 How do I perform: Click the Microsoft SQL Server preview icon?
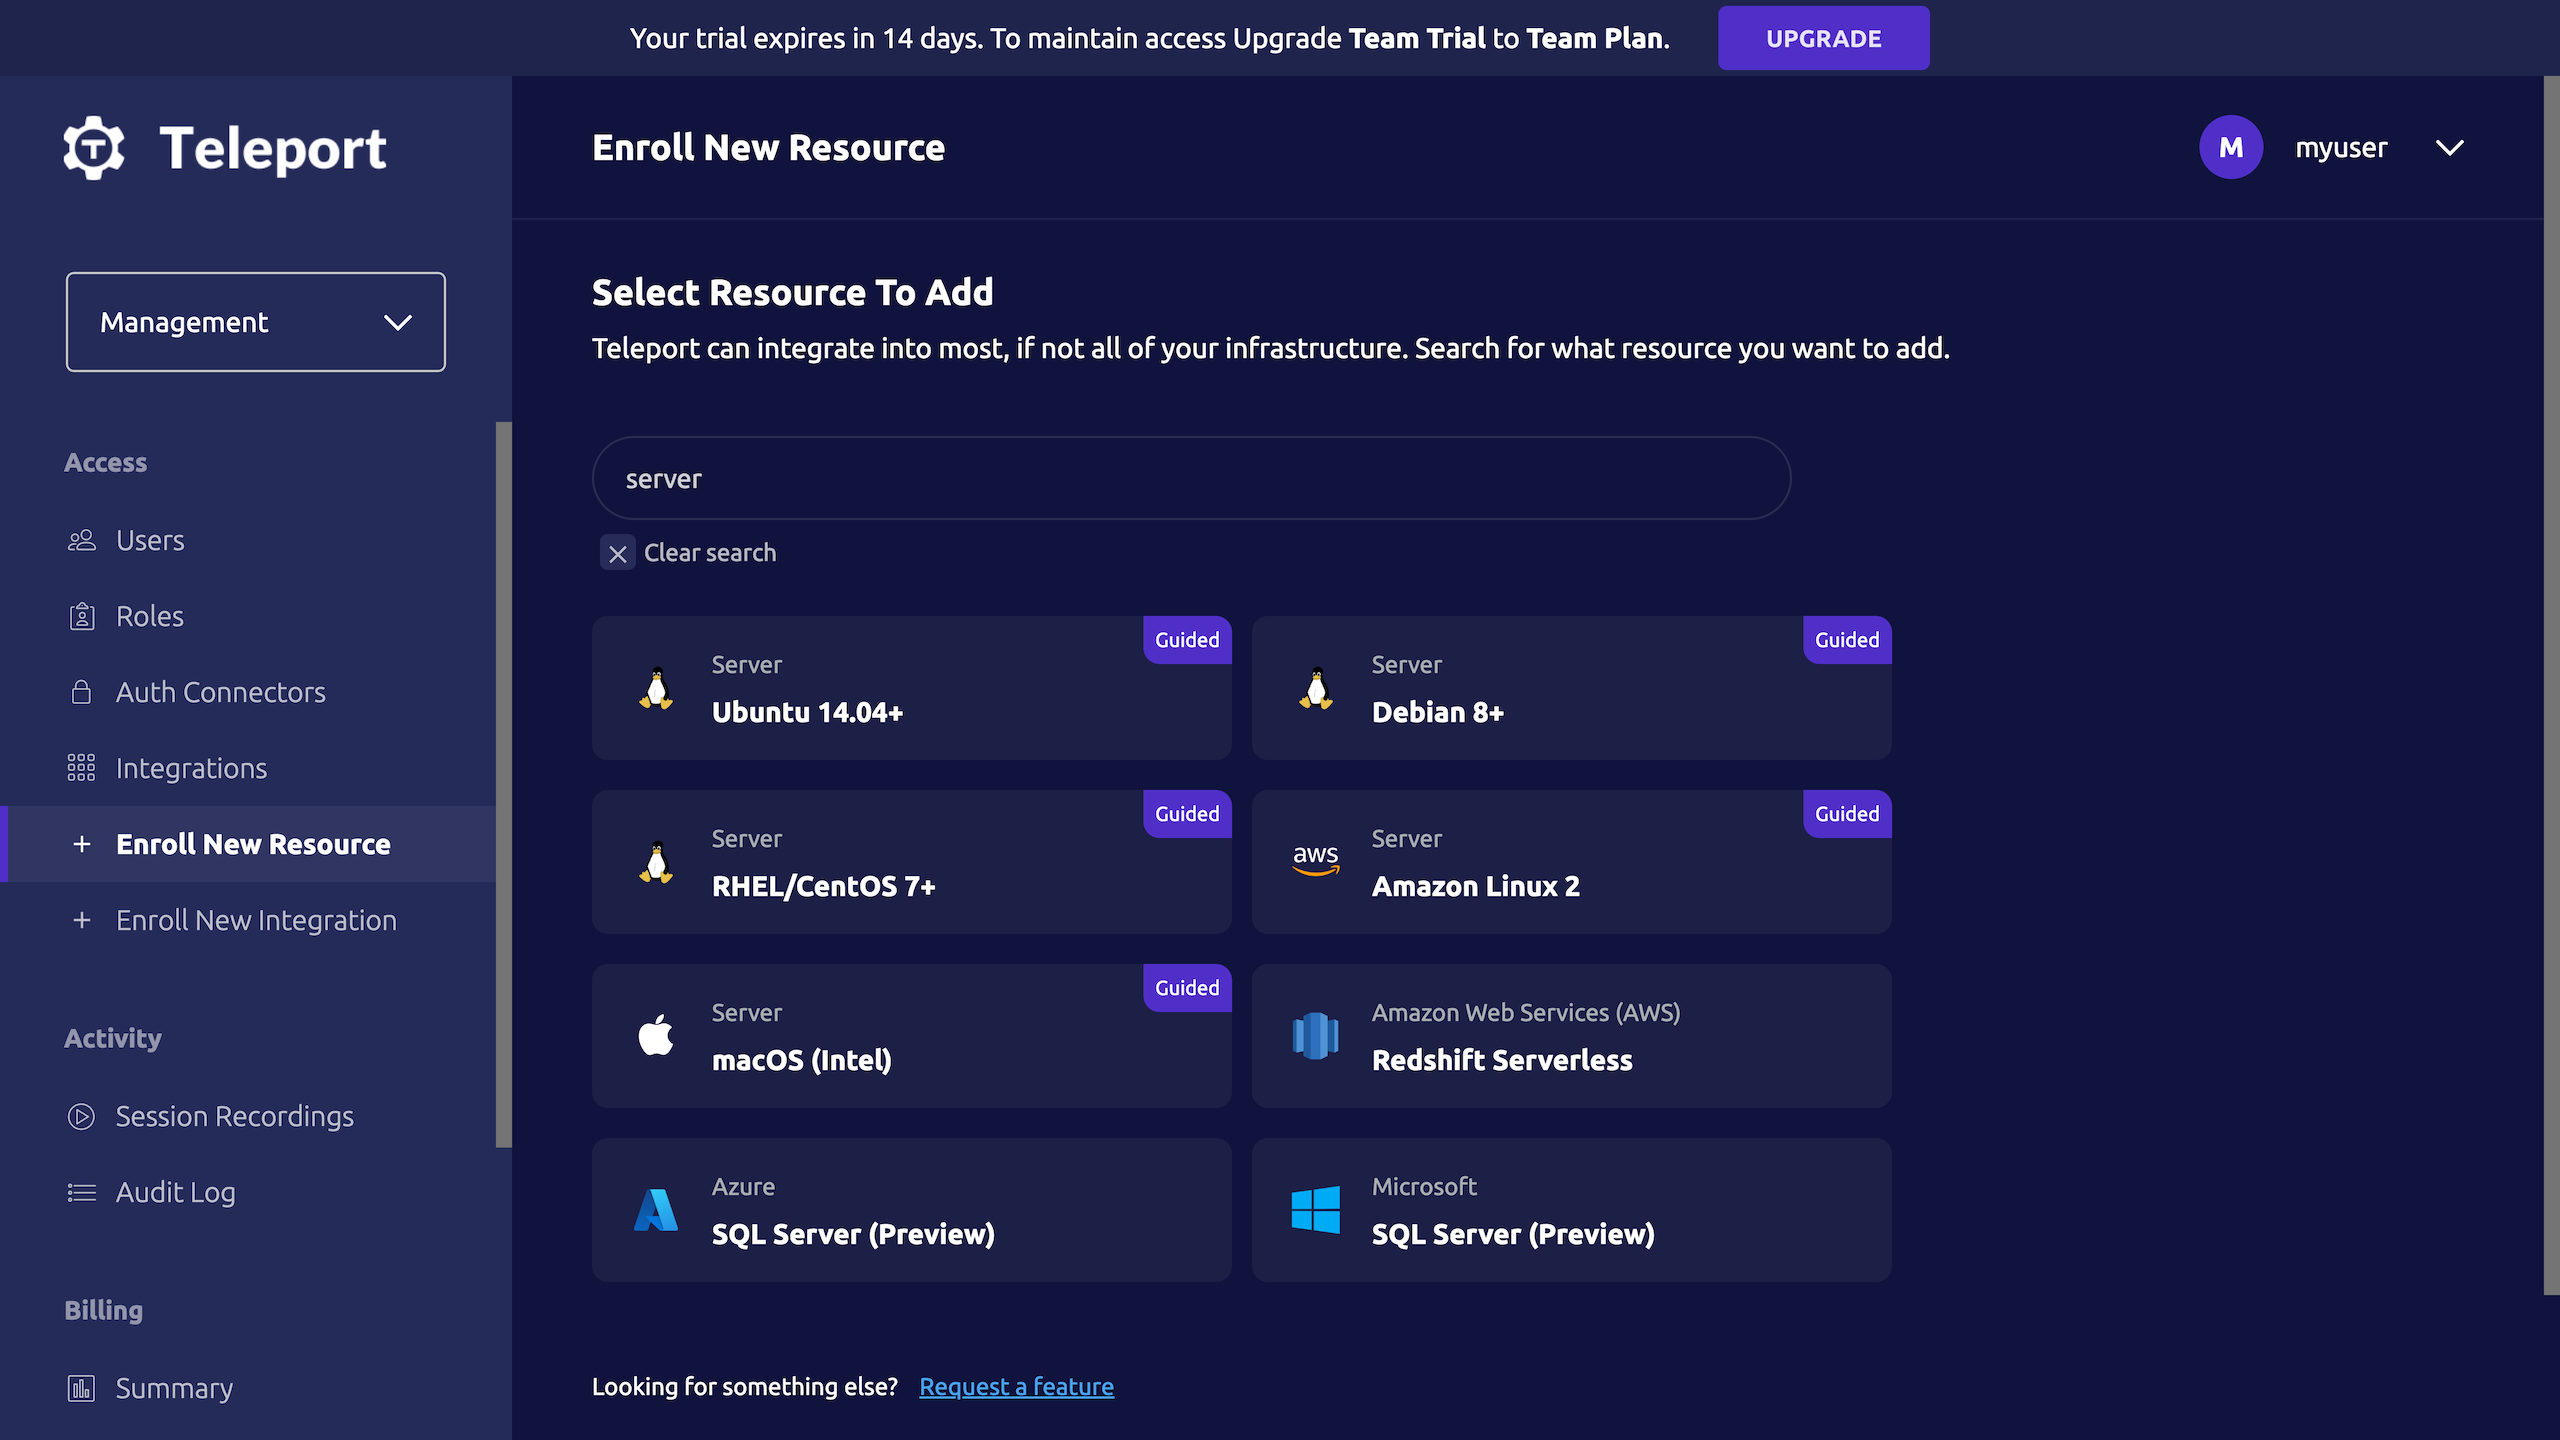pos(1315,1210)
